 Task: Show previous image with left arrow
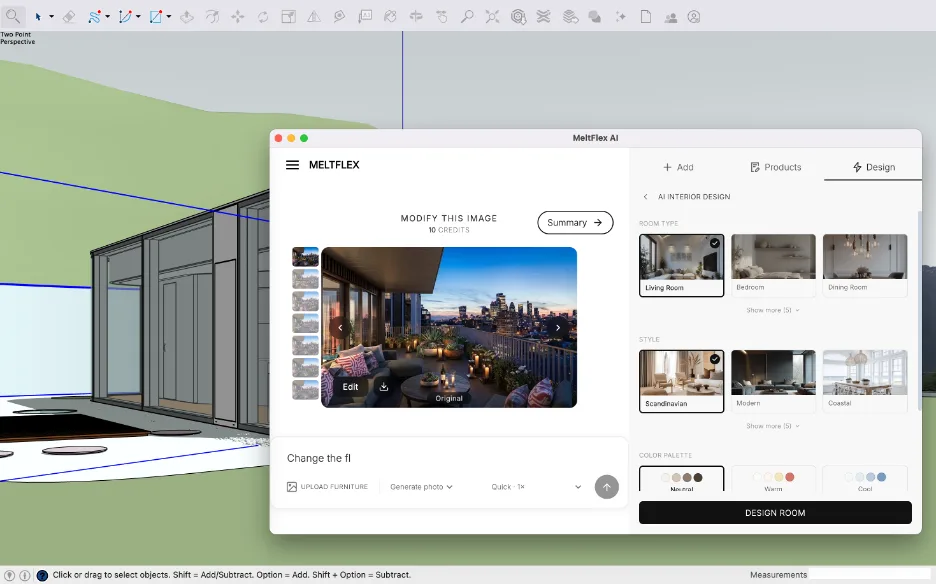pyautogui.click(x=340, y=327)
